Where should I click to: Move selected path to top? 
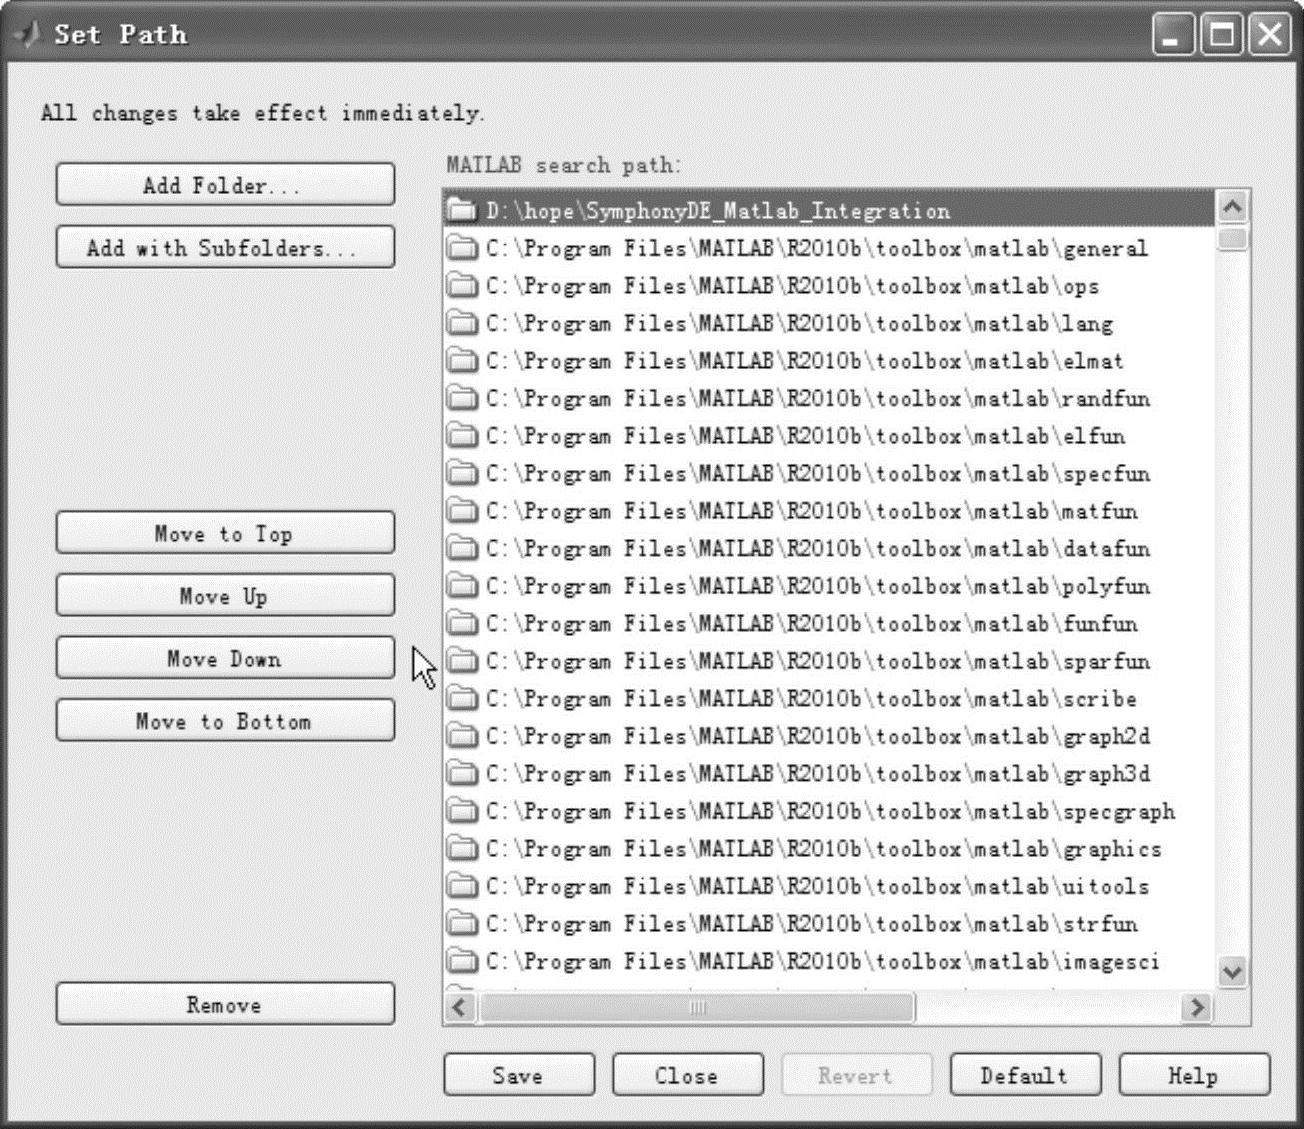[225, 533]
